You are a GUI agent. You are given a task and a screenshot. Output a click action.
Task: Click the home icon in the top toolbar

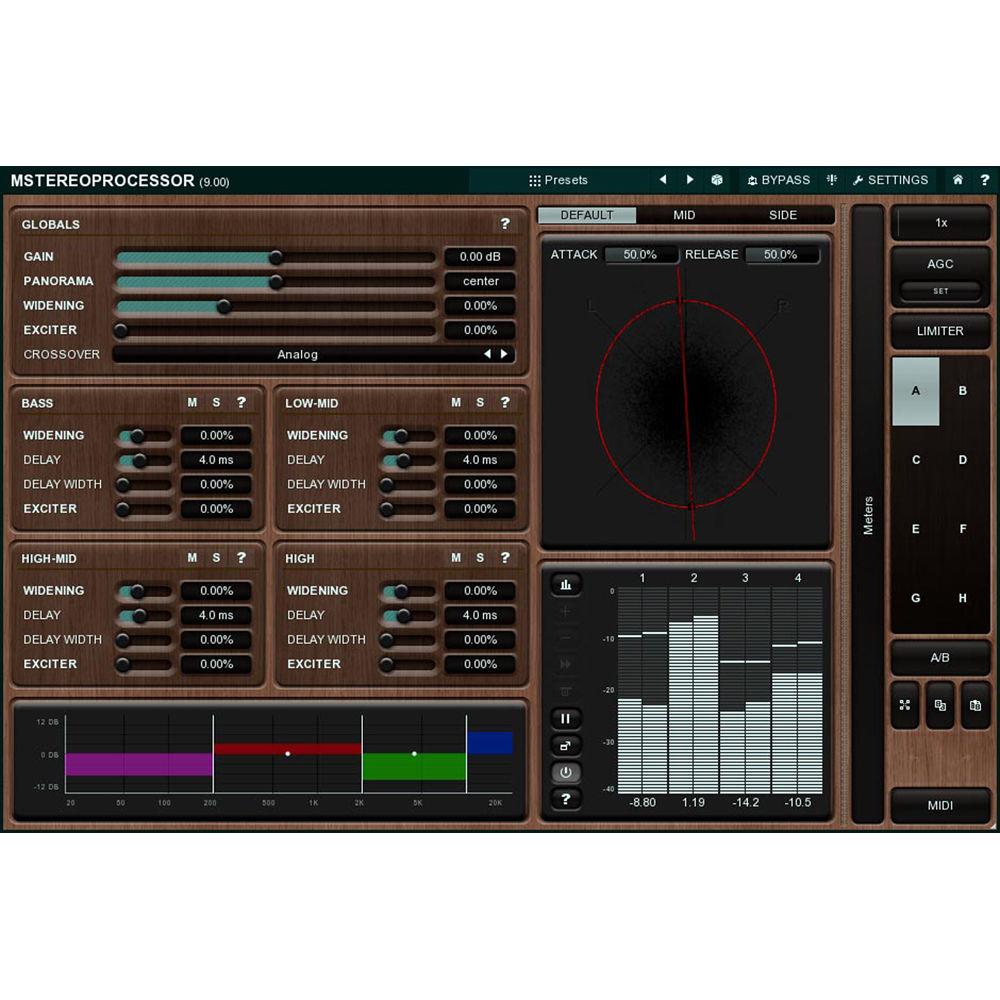pyautogui.click(x=957, y=180)
